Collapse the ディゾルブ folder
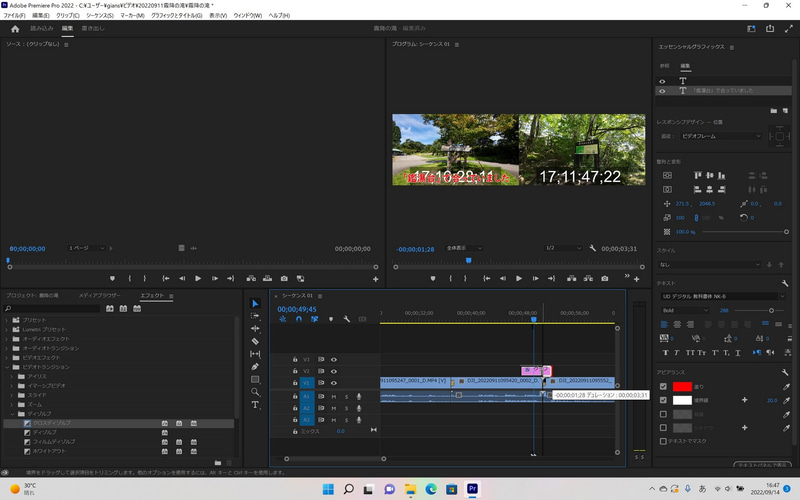The width and height of the screenshot is (800, 500). click(x=12, y=414)
